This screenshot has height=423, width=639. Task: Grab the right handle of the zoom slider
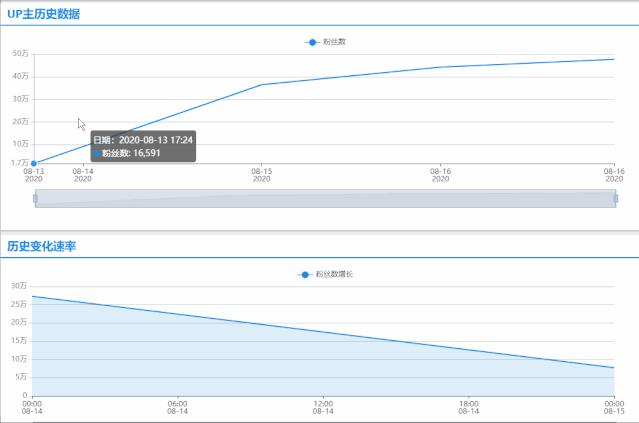(616, 198)
